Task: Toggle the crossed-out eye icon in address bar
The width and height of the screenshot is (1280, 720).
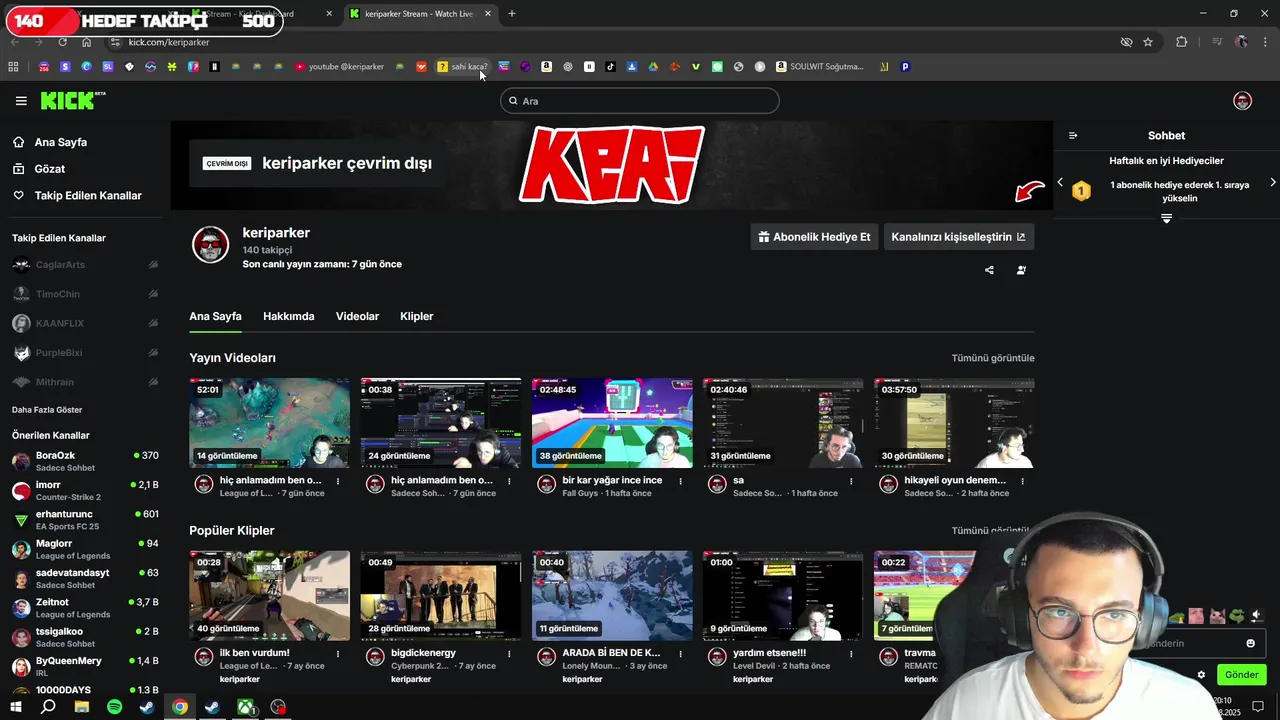Action: (1126, 42)
